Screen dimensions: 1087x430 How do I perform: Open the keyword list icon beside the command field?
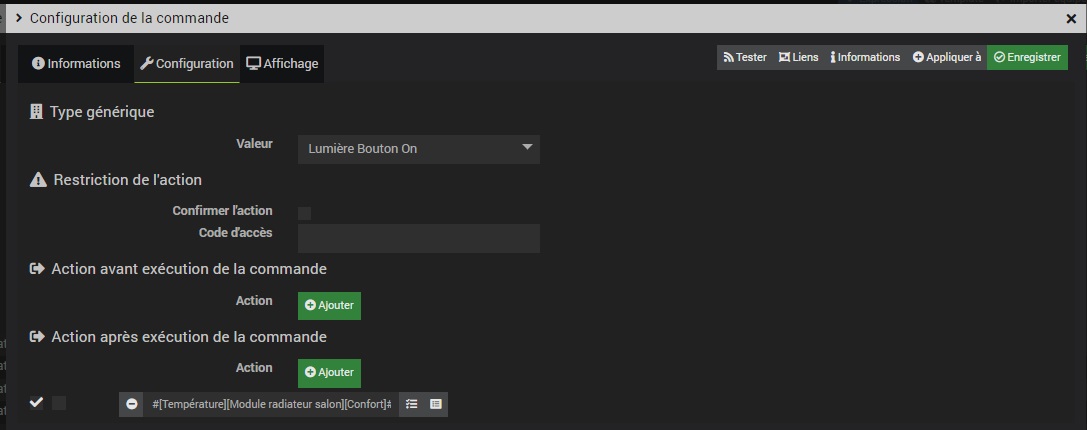[412, 404]
